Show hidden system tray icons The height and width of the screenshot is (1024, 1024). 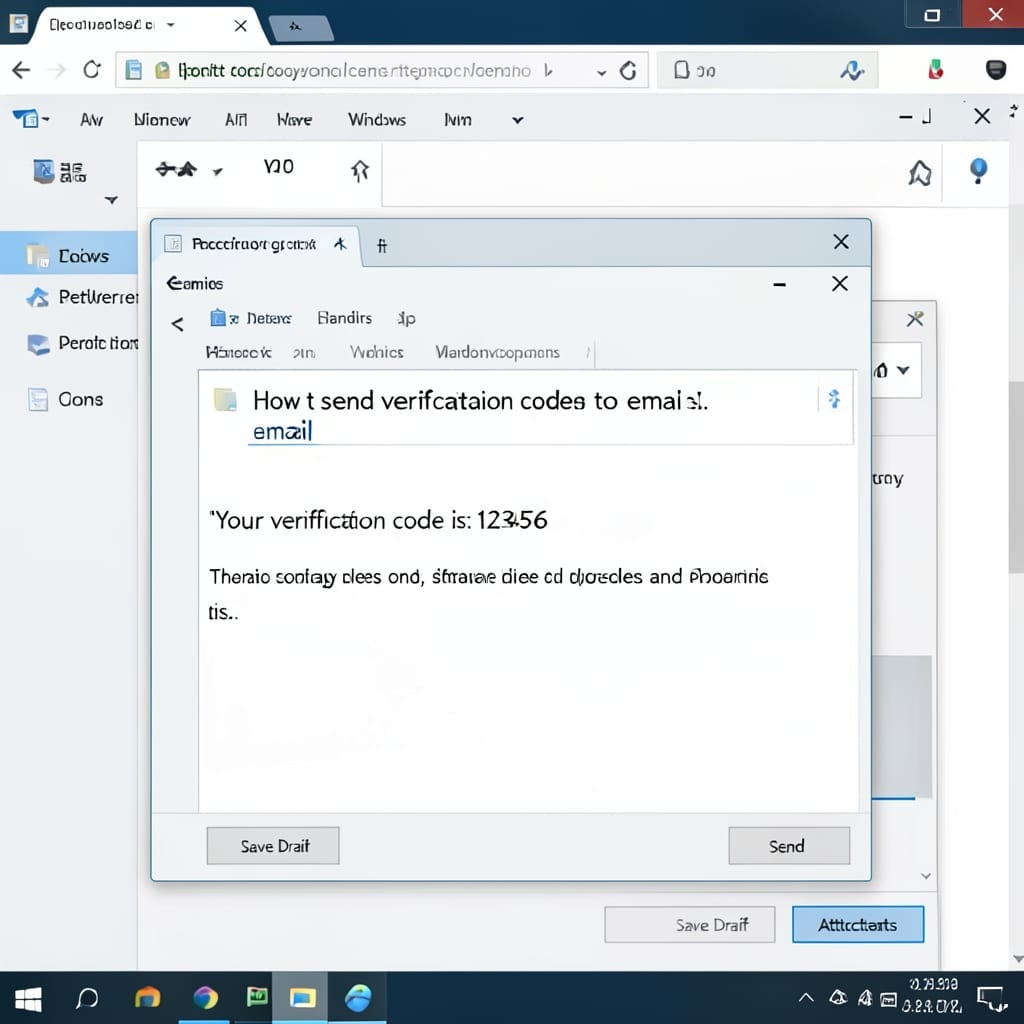click(807, 997)
